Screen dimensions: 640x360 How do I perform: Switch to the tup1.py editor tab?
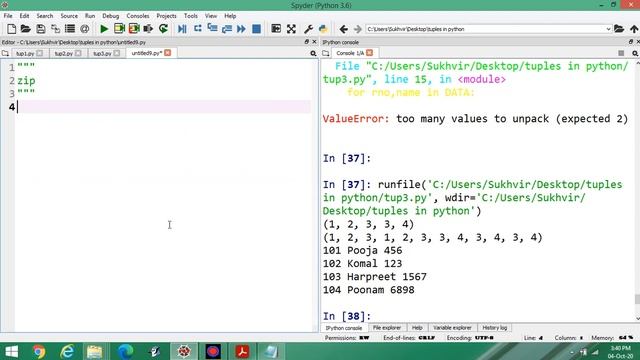(x=25, y=53)
